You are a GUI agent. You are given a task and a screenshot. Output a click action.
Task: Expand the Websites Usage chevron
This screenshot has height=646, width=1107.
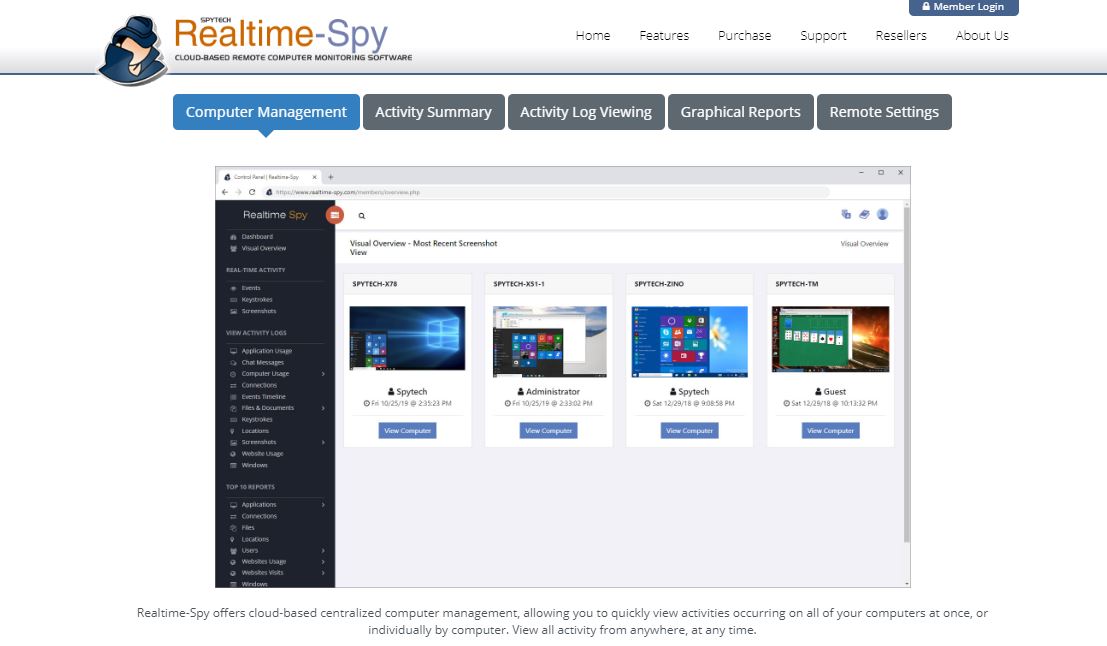pyautogui.click(x=323, y=562)
